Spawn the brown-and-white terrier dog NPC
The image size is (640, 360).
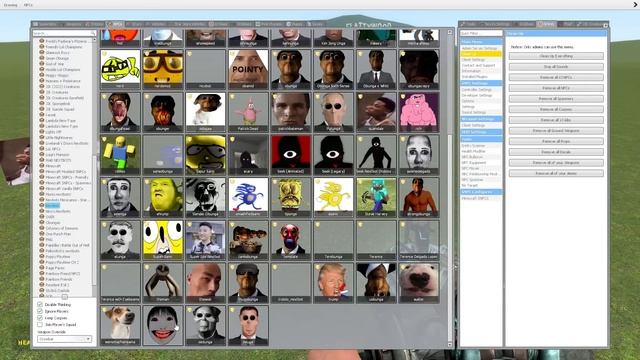120,325
